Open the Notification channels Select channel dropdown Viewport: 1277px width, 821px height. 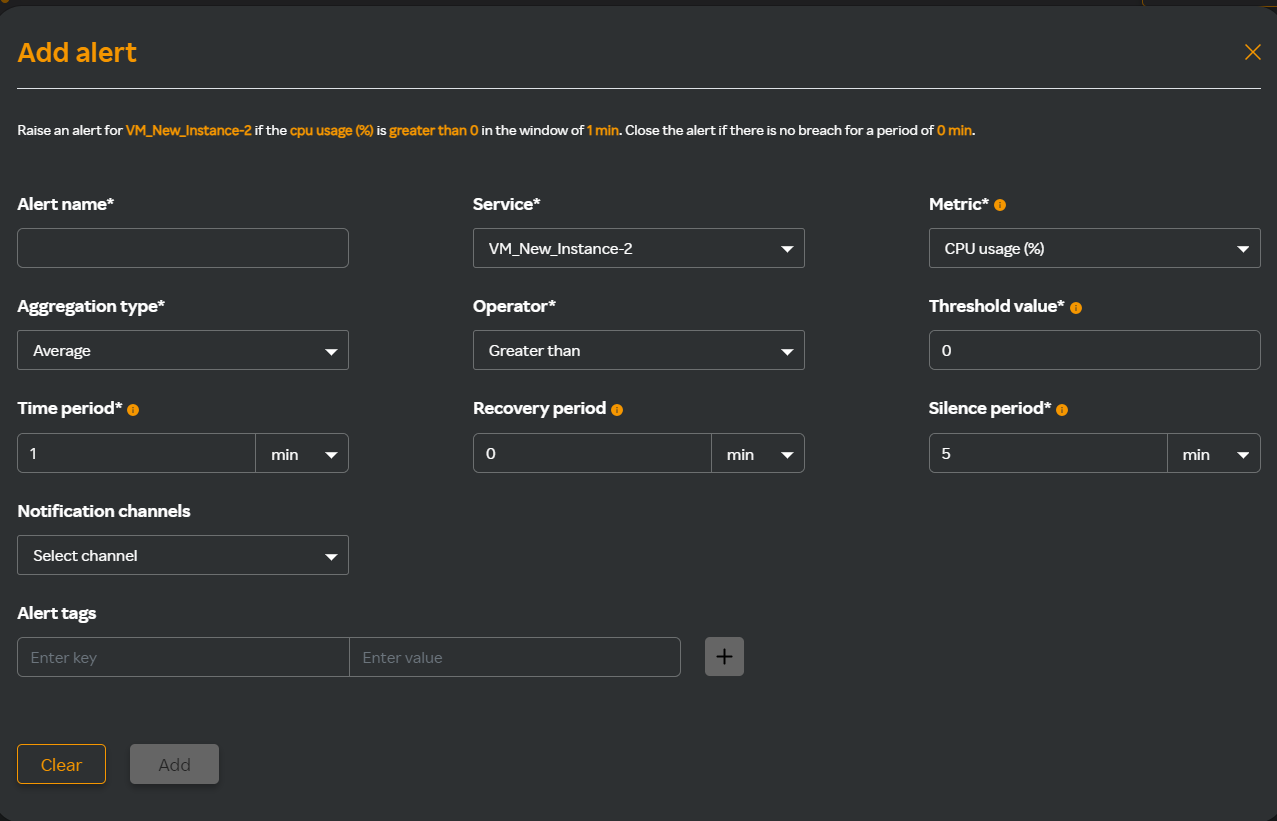coord(183,556)
